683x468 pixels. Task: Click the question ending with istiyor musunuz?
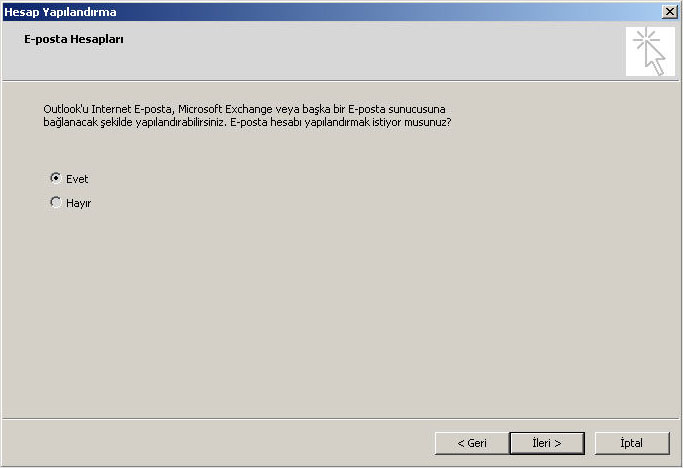pyautogui.click(x=341, y=122)
